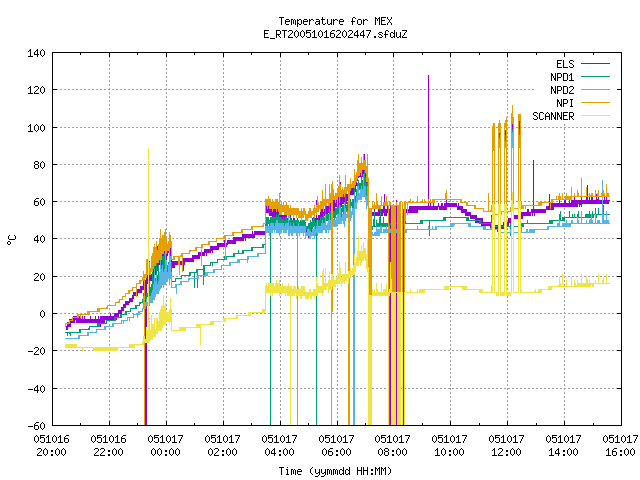
Task: Click the NPD2 legend label
Action: (562, 90)
